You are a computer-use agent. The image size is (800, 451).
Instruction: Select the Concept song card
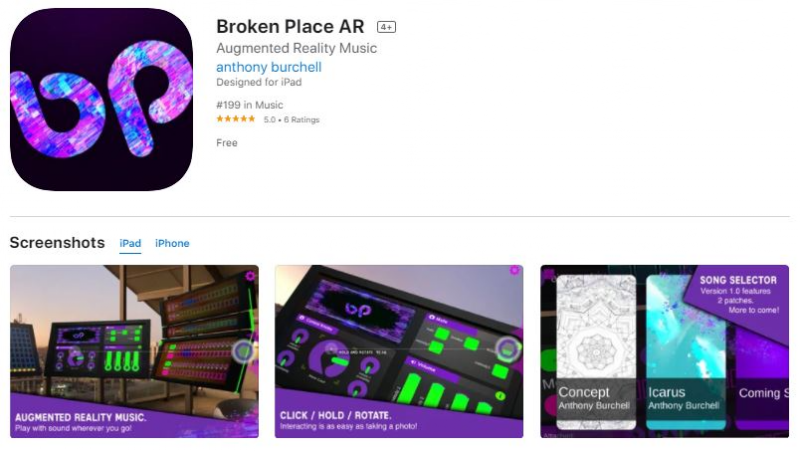tap(596, 352)
